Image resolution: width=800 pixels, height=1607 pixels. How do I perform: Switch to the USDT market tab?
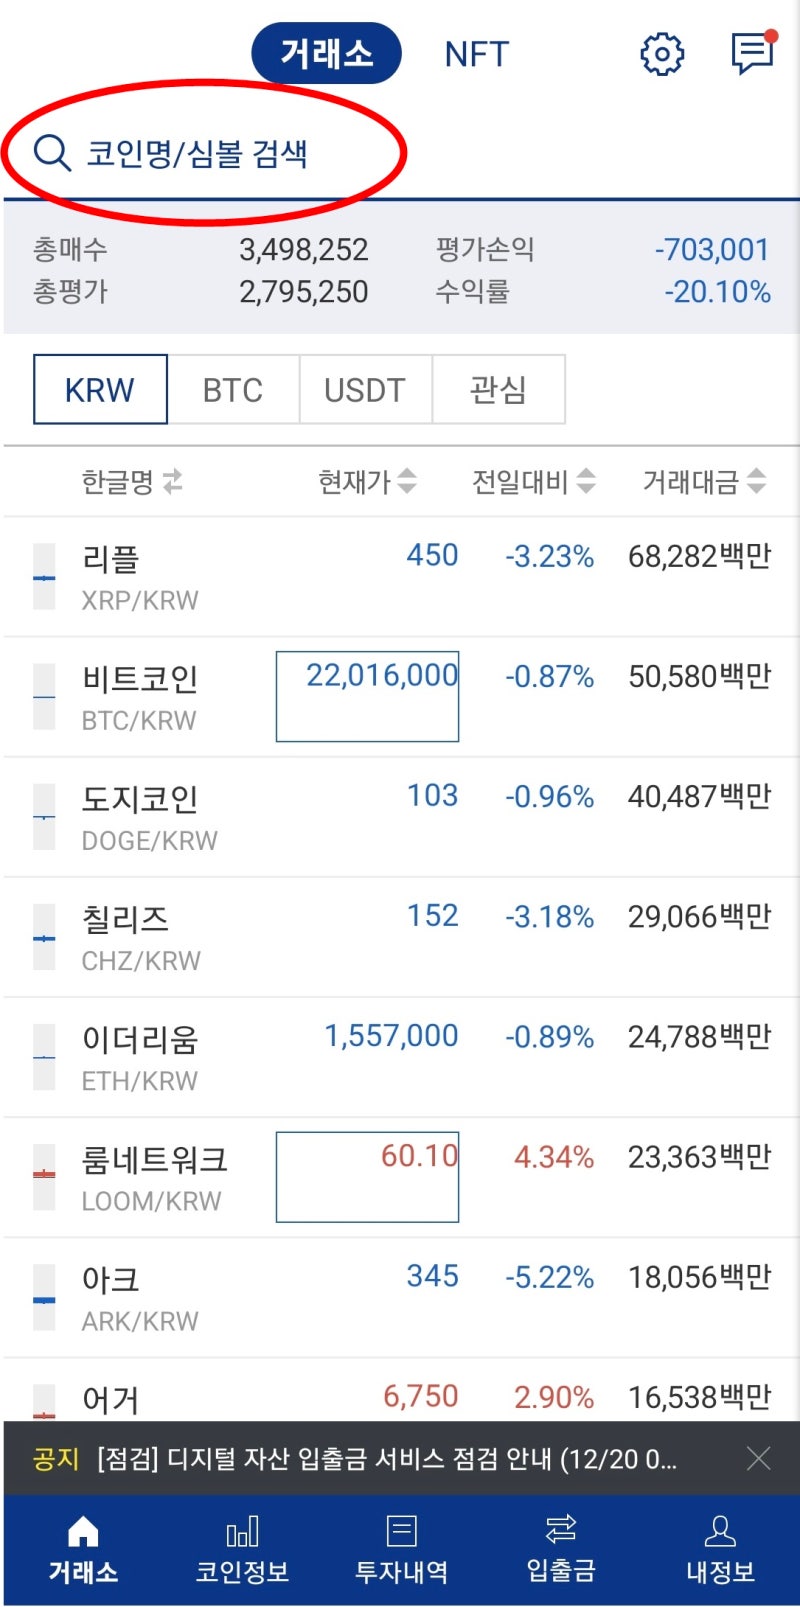365,390
